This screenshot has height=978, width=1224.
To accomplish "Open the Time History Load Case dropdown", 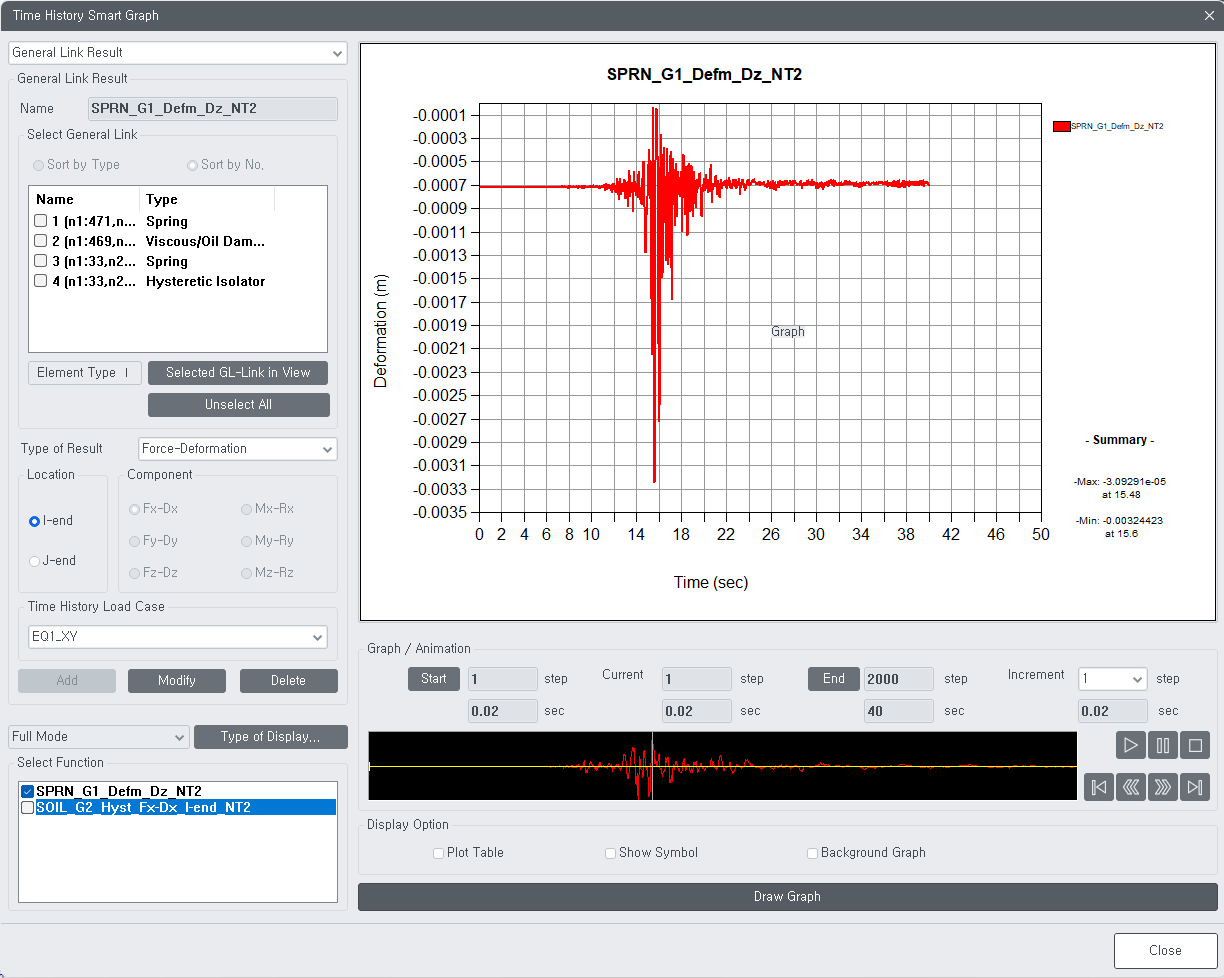I will pyautogui.click(x=319, y=637).
